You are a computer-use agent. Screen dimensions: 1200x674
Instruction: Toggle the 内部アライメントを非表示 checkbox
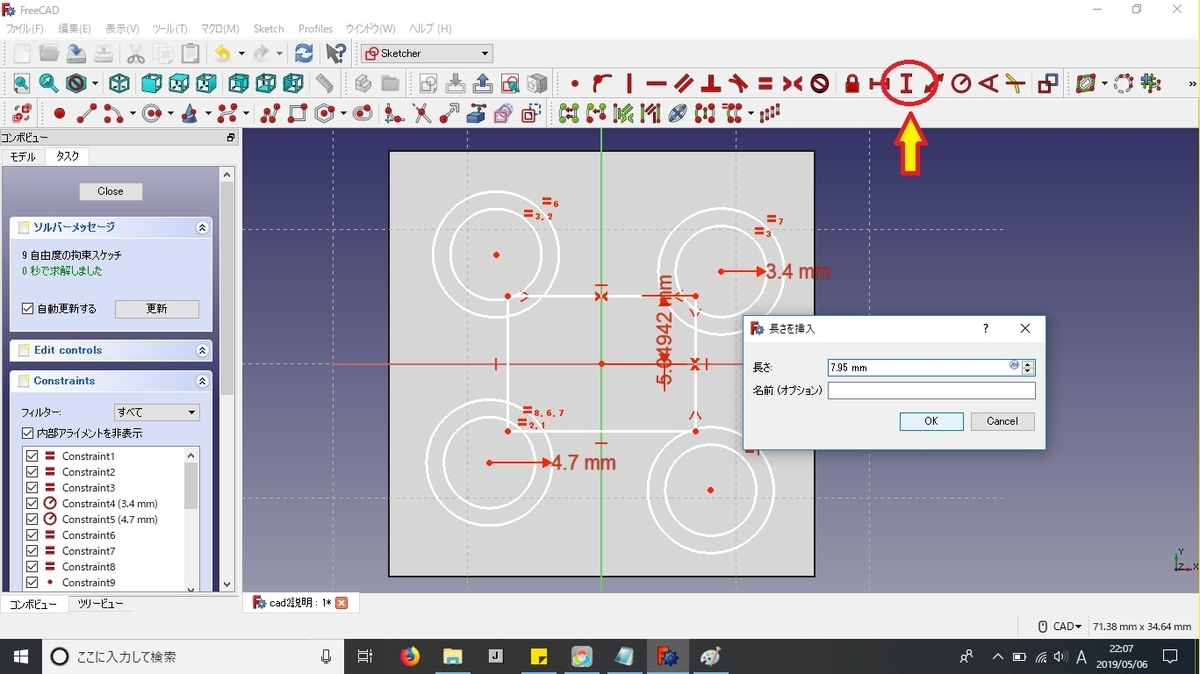(x=28, y=433)
